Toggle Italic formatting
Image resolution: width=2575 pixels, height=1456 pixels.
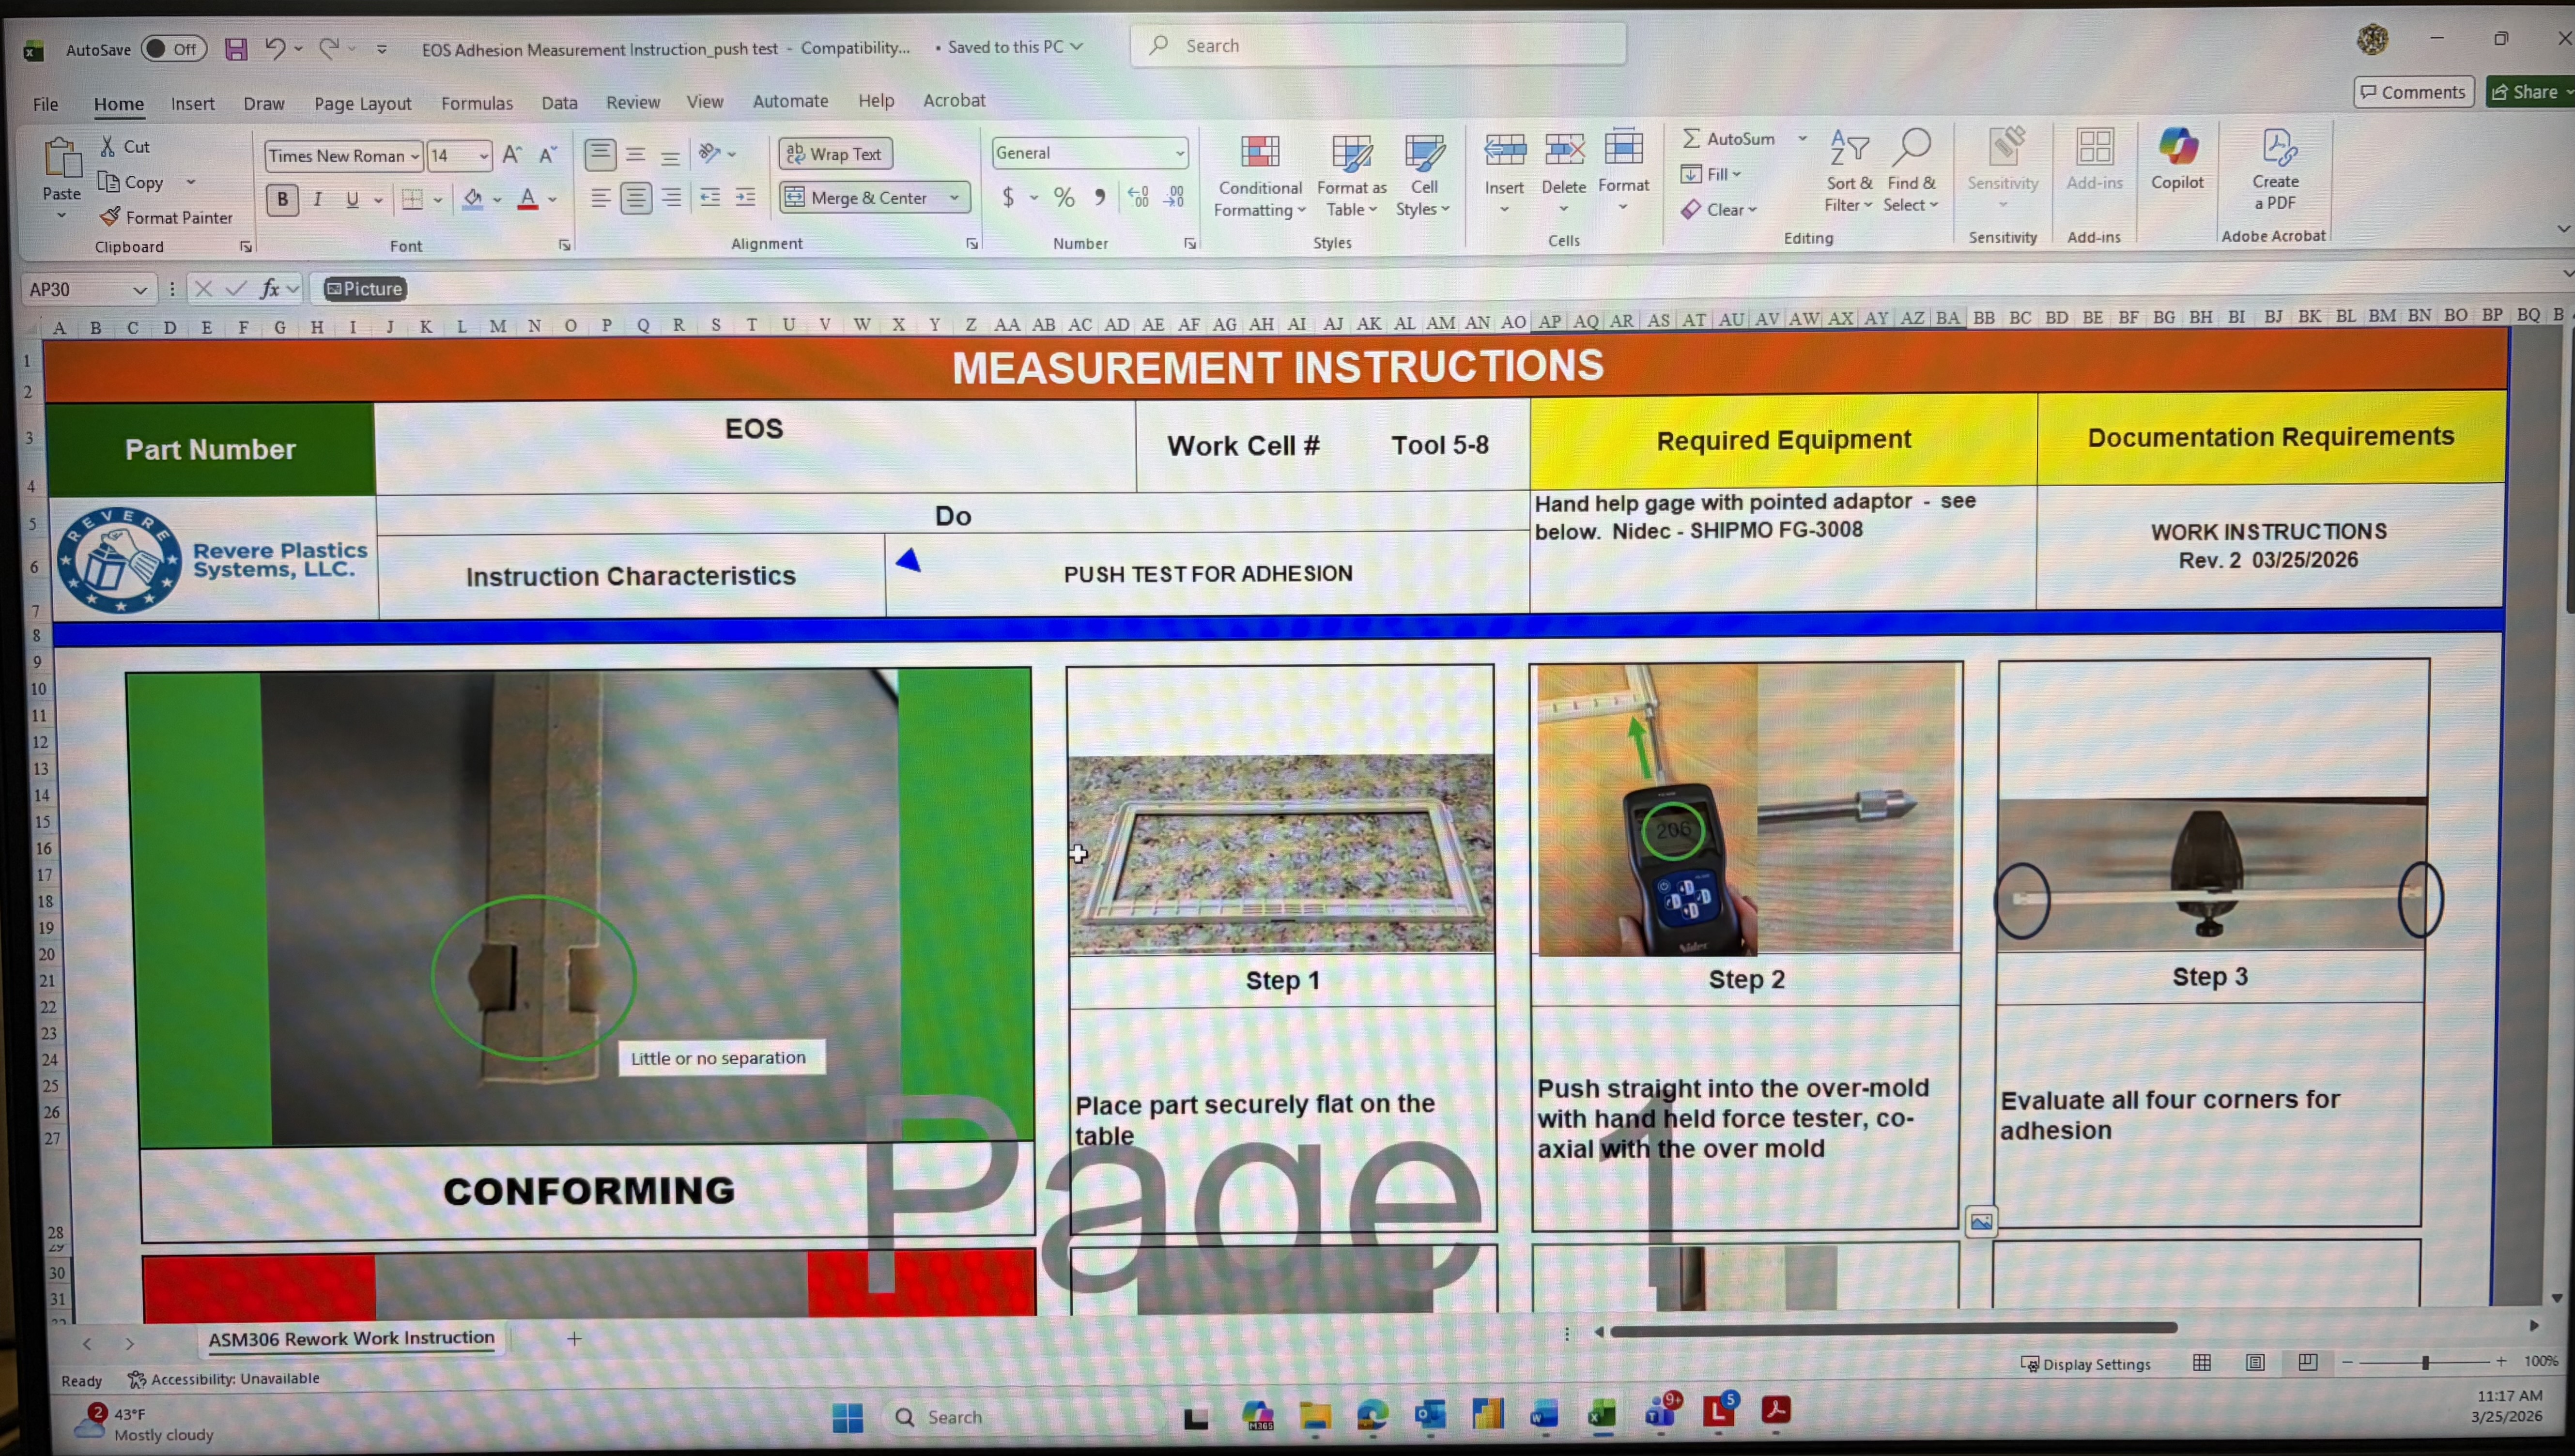point(317,199)
